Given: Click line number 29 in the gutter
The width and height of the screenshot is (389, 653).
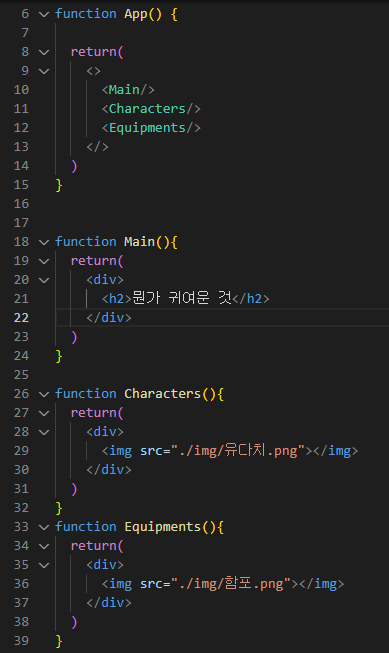Looking at the screenshot, I should tap(21, 451).
